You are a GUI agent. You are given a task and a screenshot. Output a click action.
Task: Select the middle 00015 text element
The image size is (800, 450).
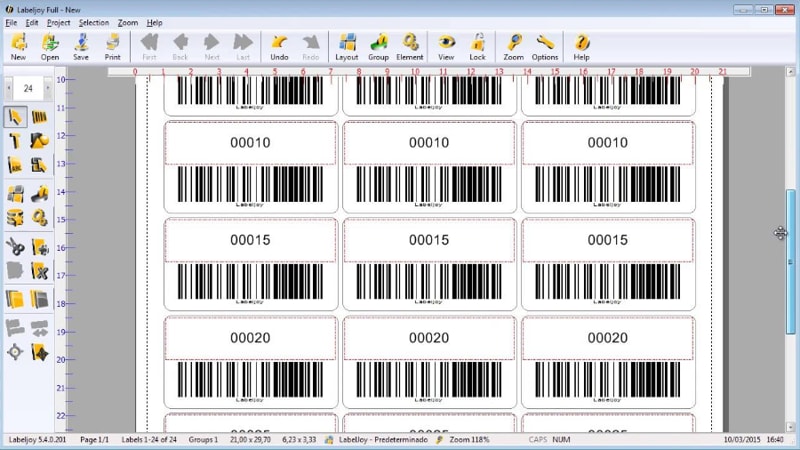coord(429,240)
